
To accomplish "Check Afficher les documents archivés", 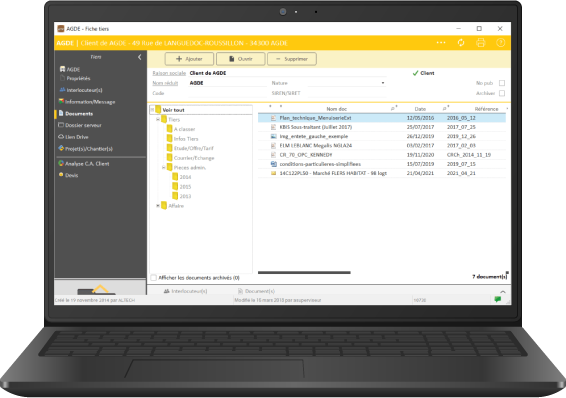I will coord(153,277).
